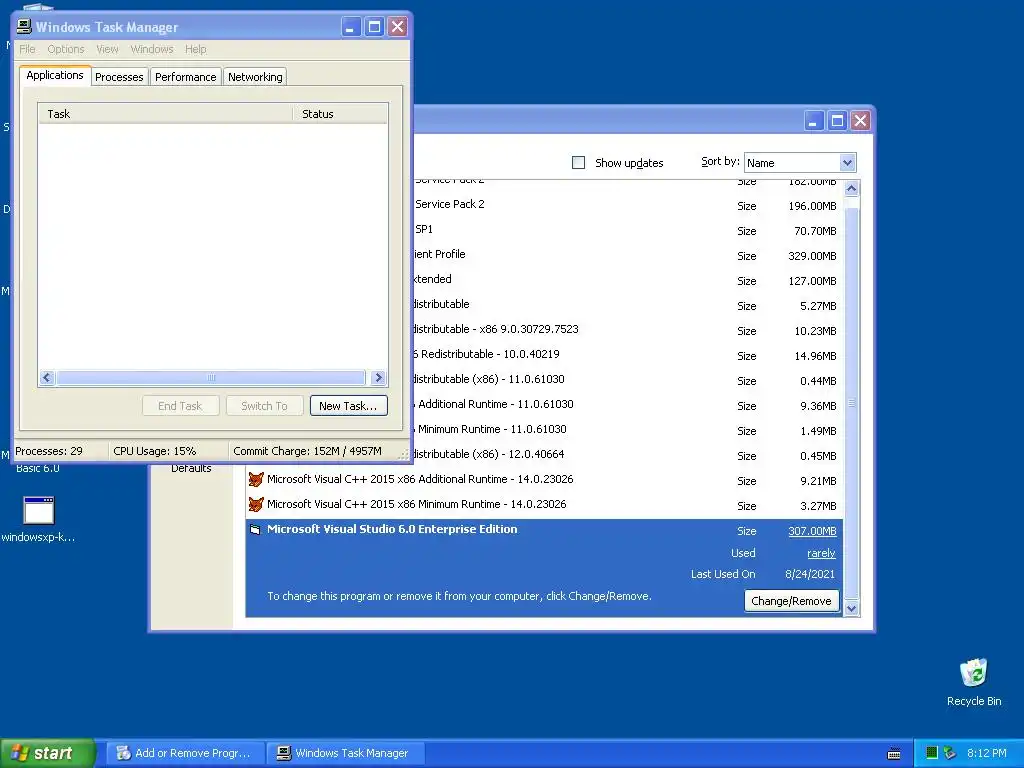Click the rarely usage link

point(821,553)
